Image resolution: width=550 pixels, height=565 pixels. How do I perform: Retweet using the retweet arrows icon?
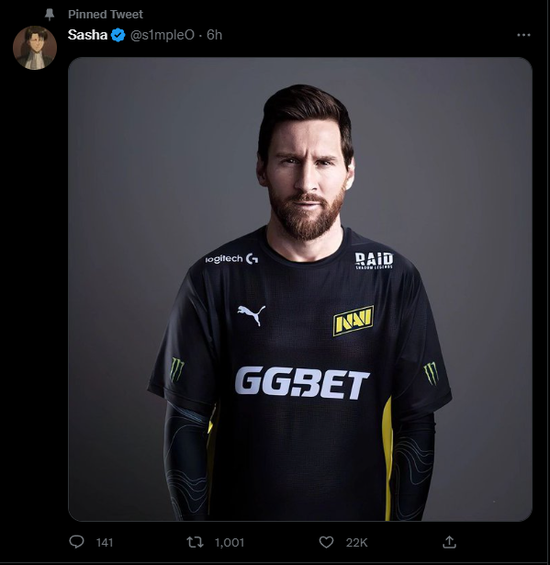click(x=195, y=542)
